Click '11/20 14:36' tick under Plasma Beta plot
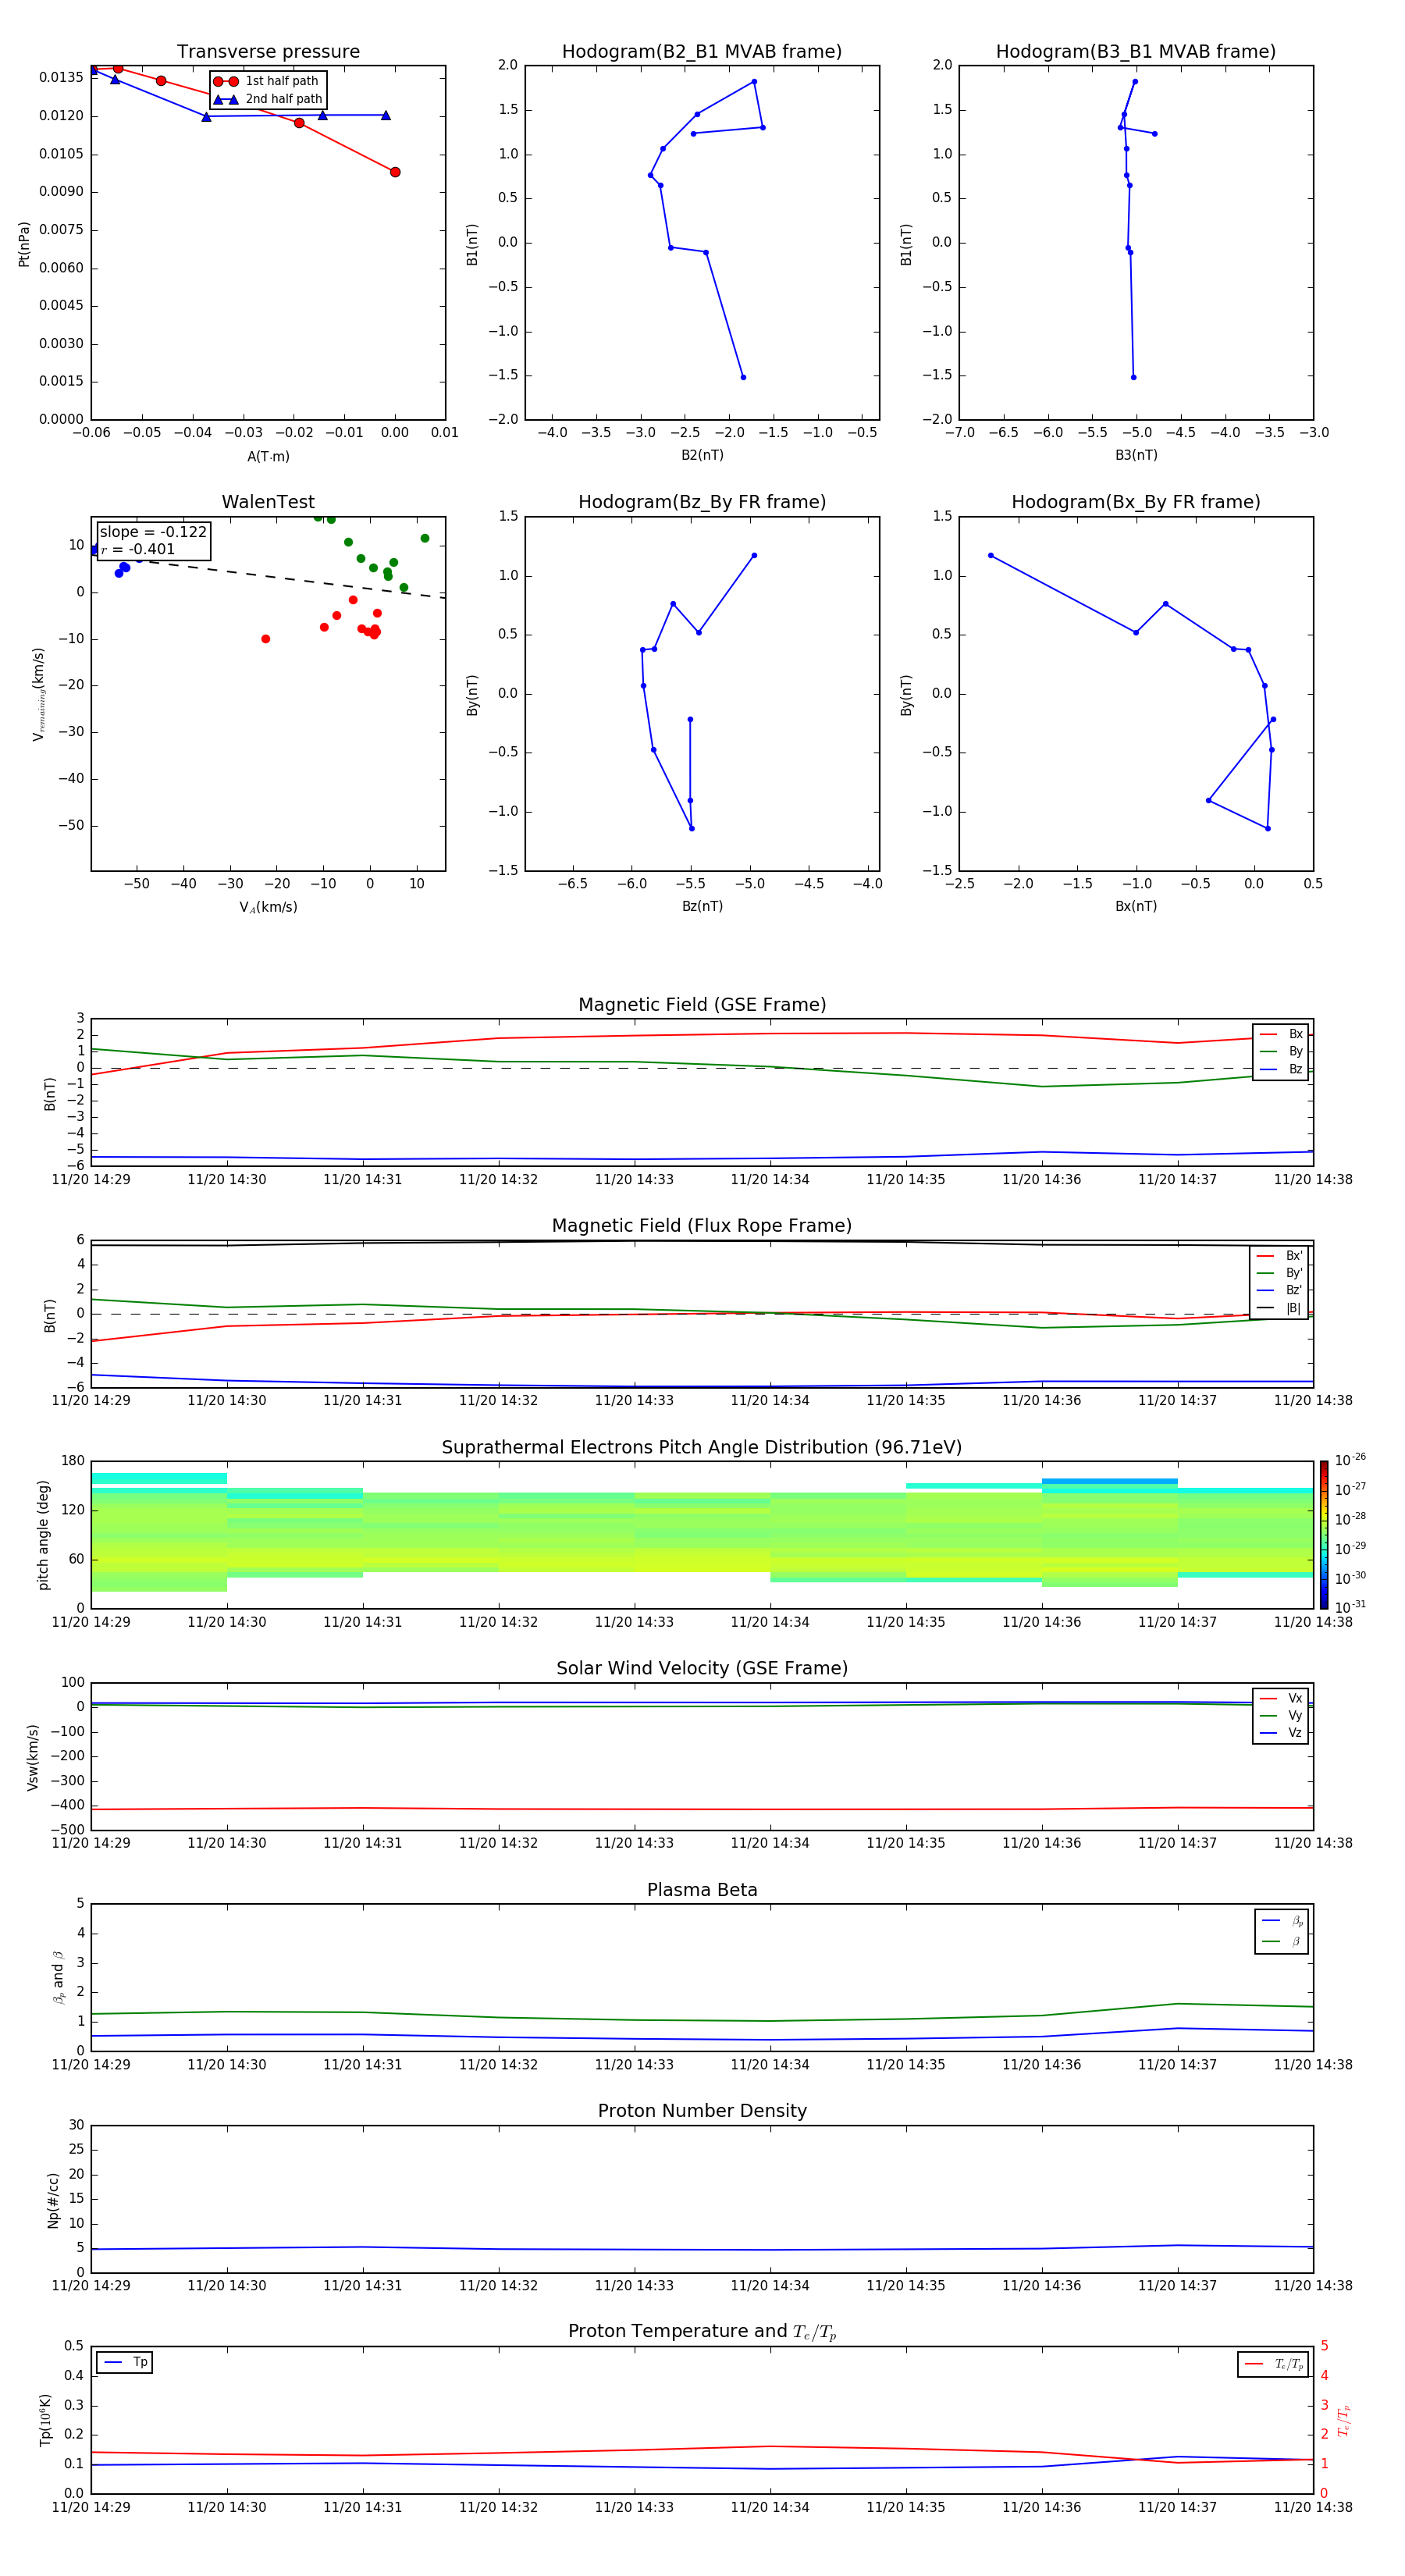The width and height of the screenshot is (1405, 2576). 1042,2065
